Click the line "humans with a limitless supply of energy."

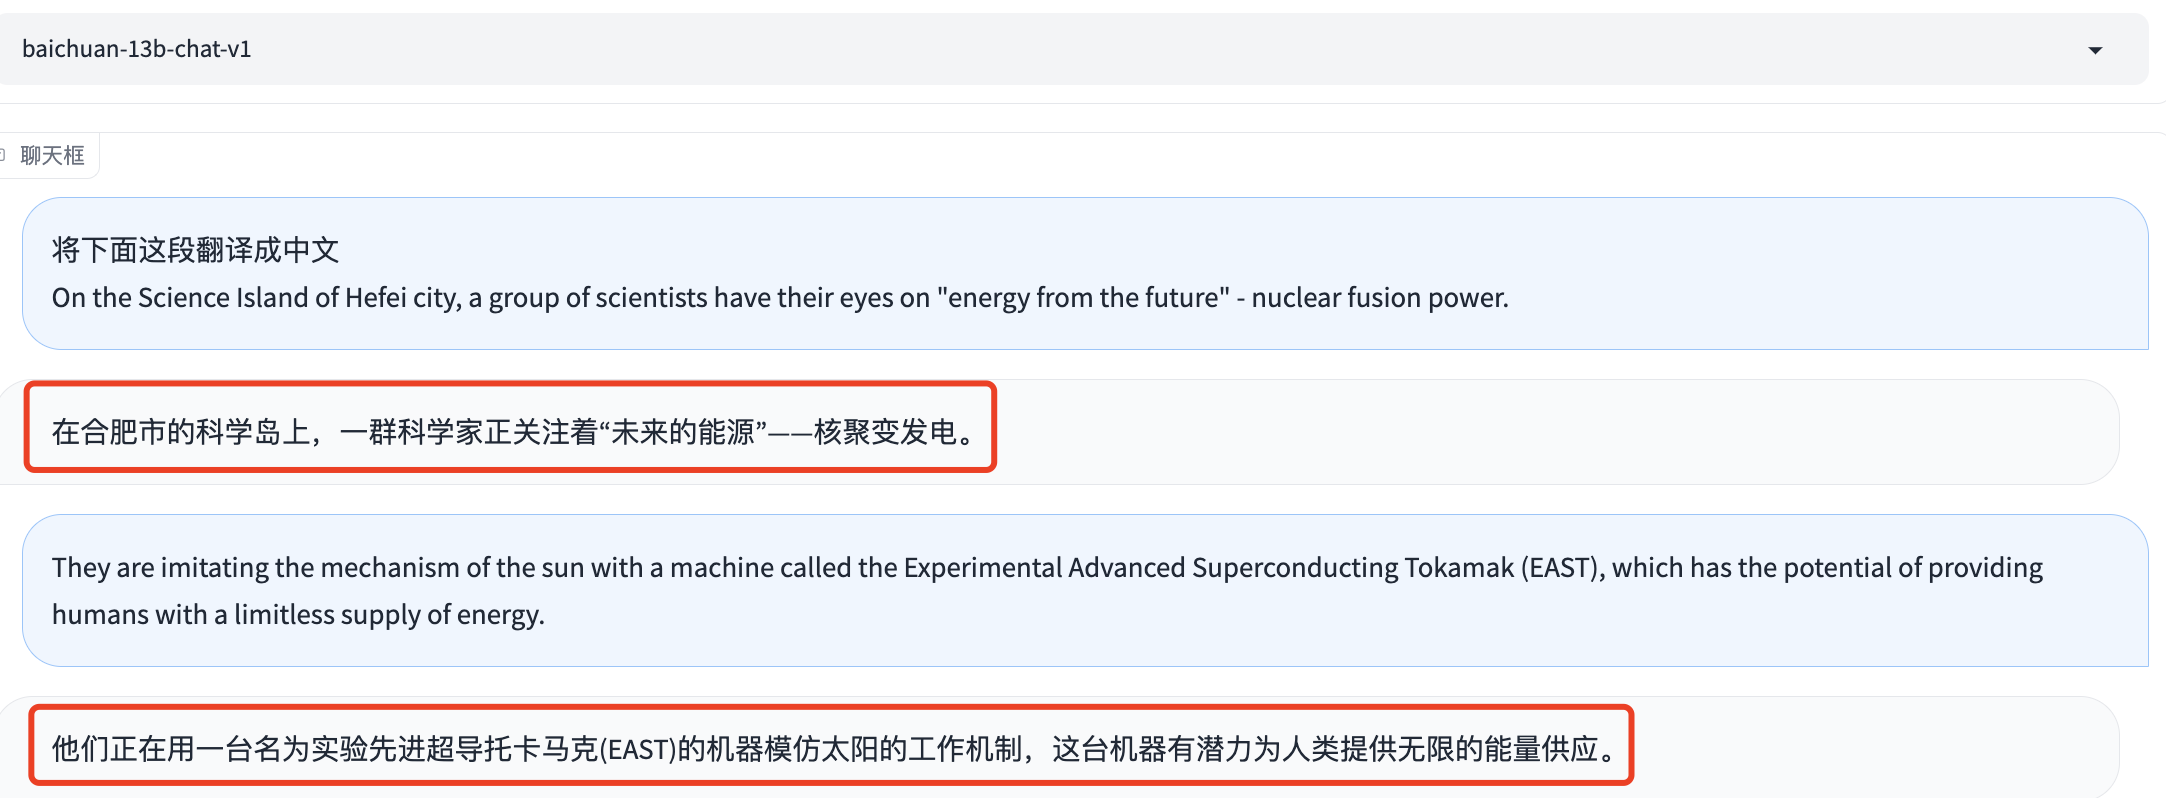(x=298, y=614)
